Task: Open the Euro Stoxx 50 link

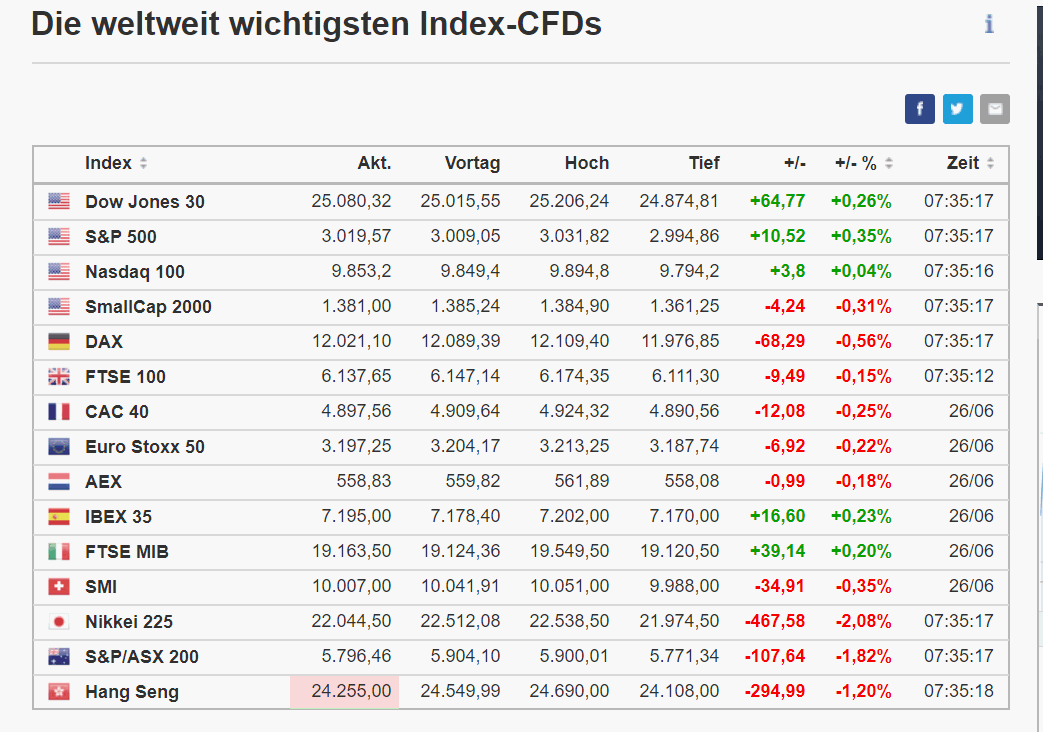Action: pos(145,447)
